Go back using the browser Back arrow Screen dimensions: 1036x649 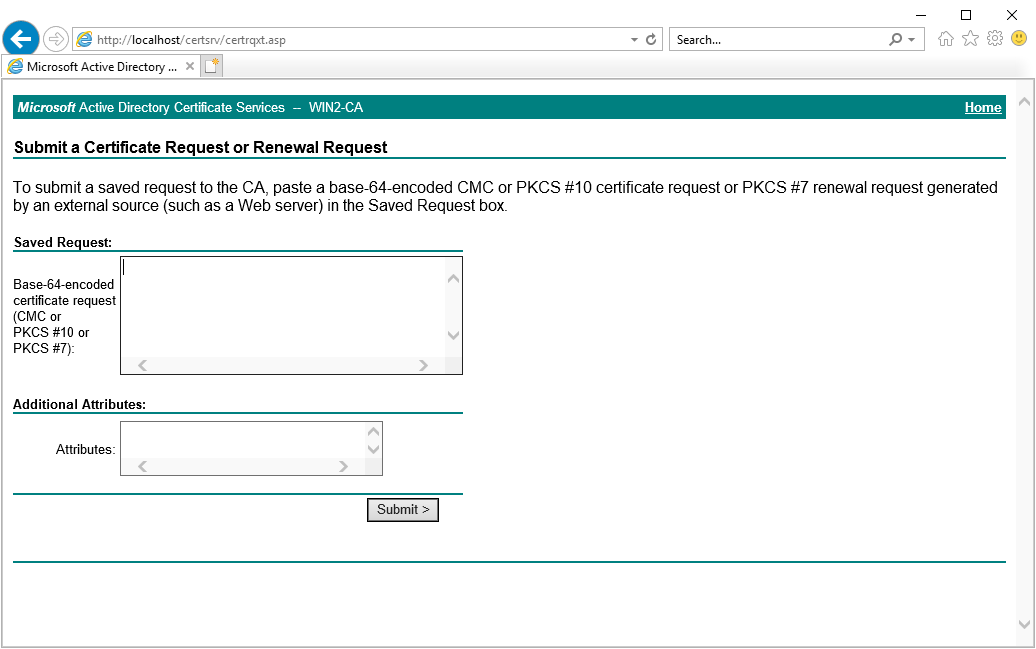point(20,39)
